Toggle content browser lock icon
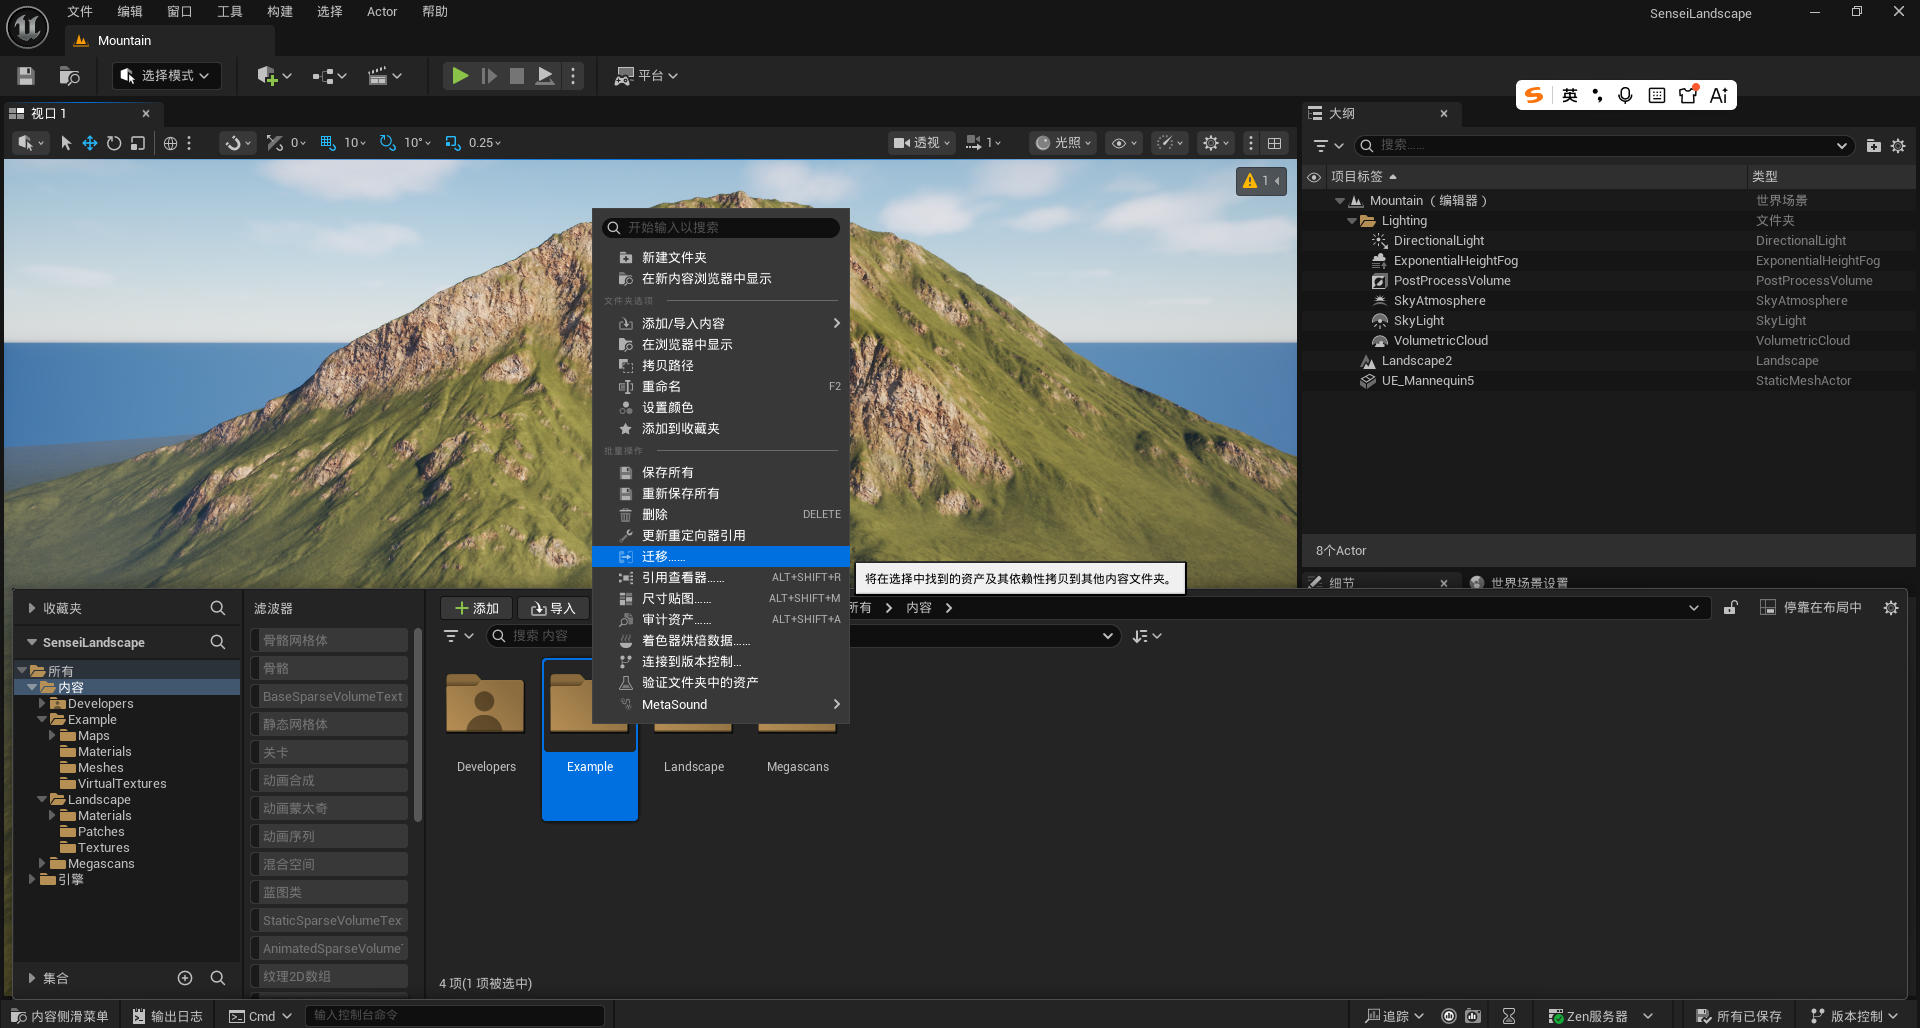The image size is (1920, 1028). pyautogui.click(x=1730, y=608)
